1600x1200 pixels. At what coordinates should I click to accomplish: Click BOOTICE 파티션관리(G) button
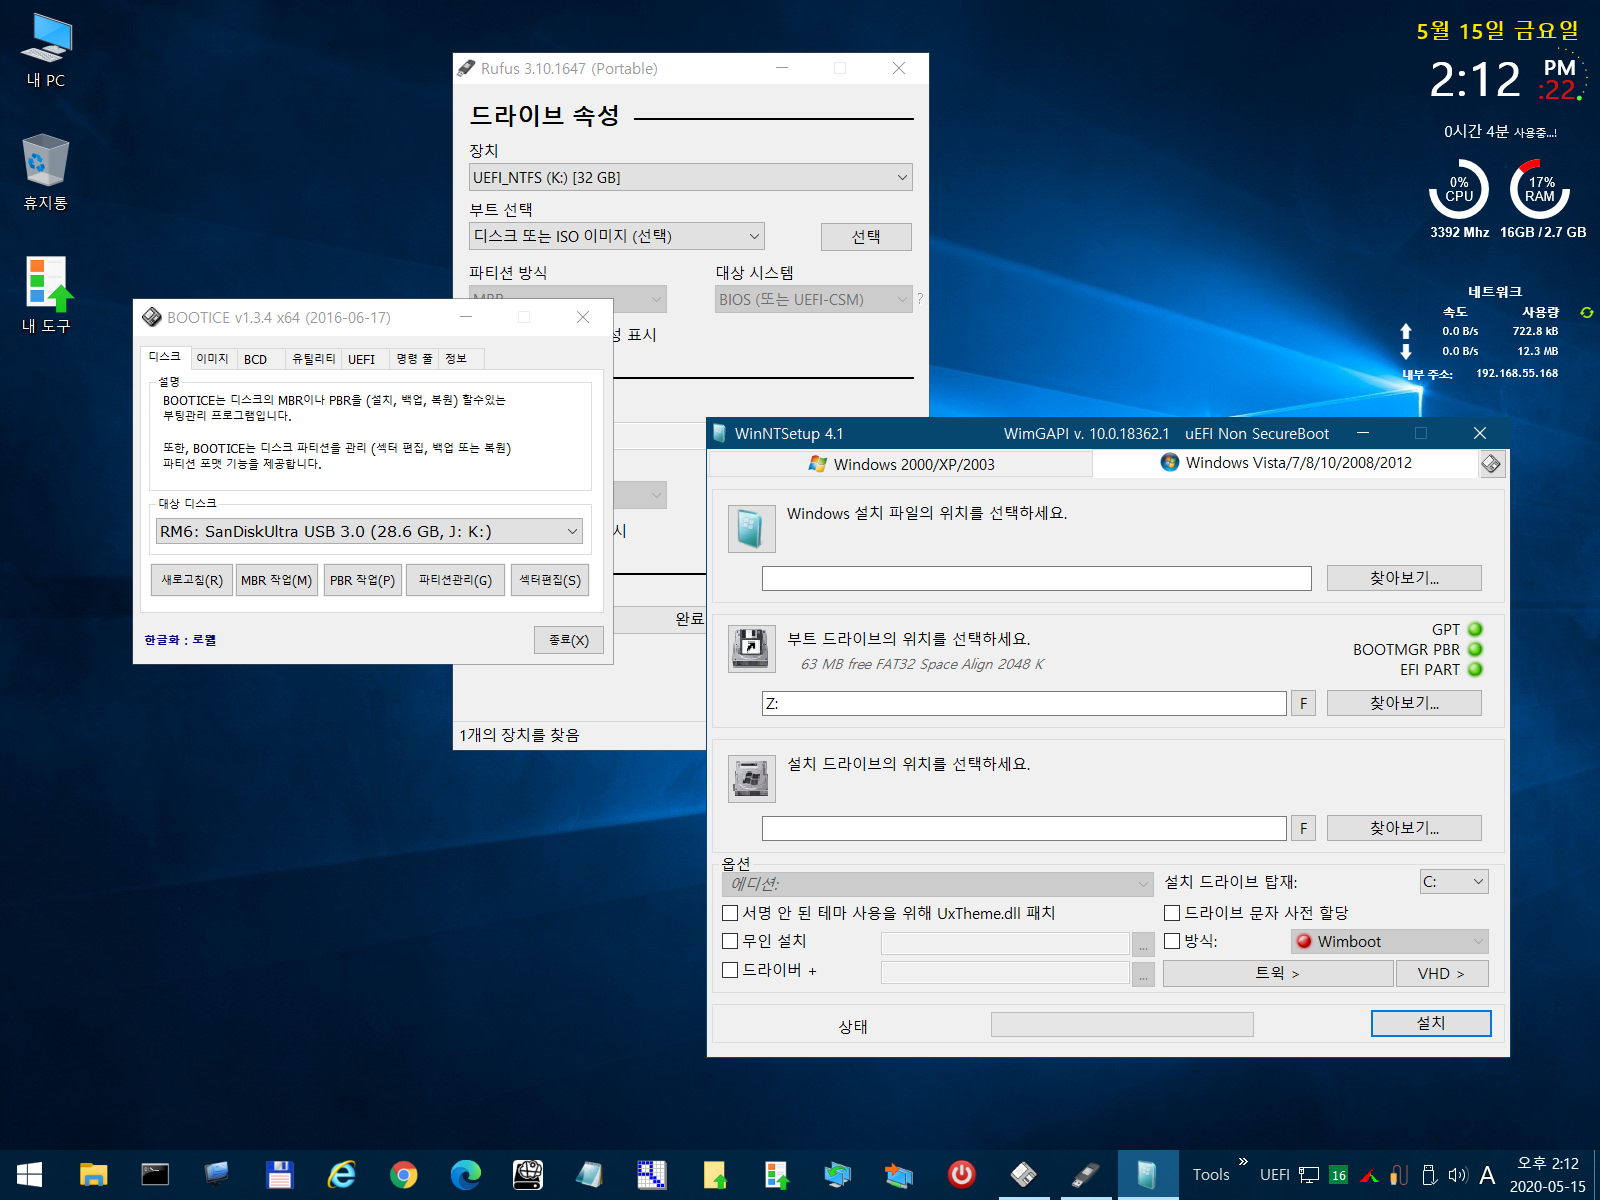pyautogui.click(x=455, y=580)
